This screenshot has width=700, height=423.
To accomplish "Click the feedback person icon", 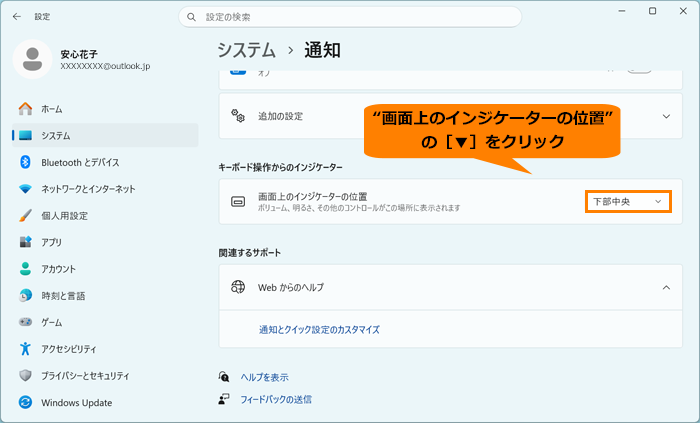I will pyautogui.click(x=224, y=399).
